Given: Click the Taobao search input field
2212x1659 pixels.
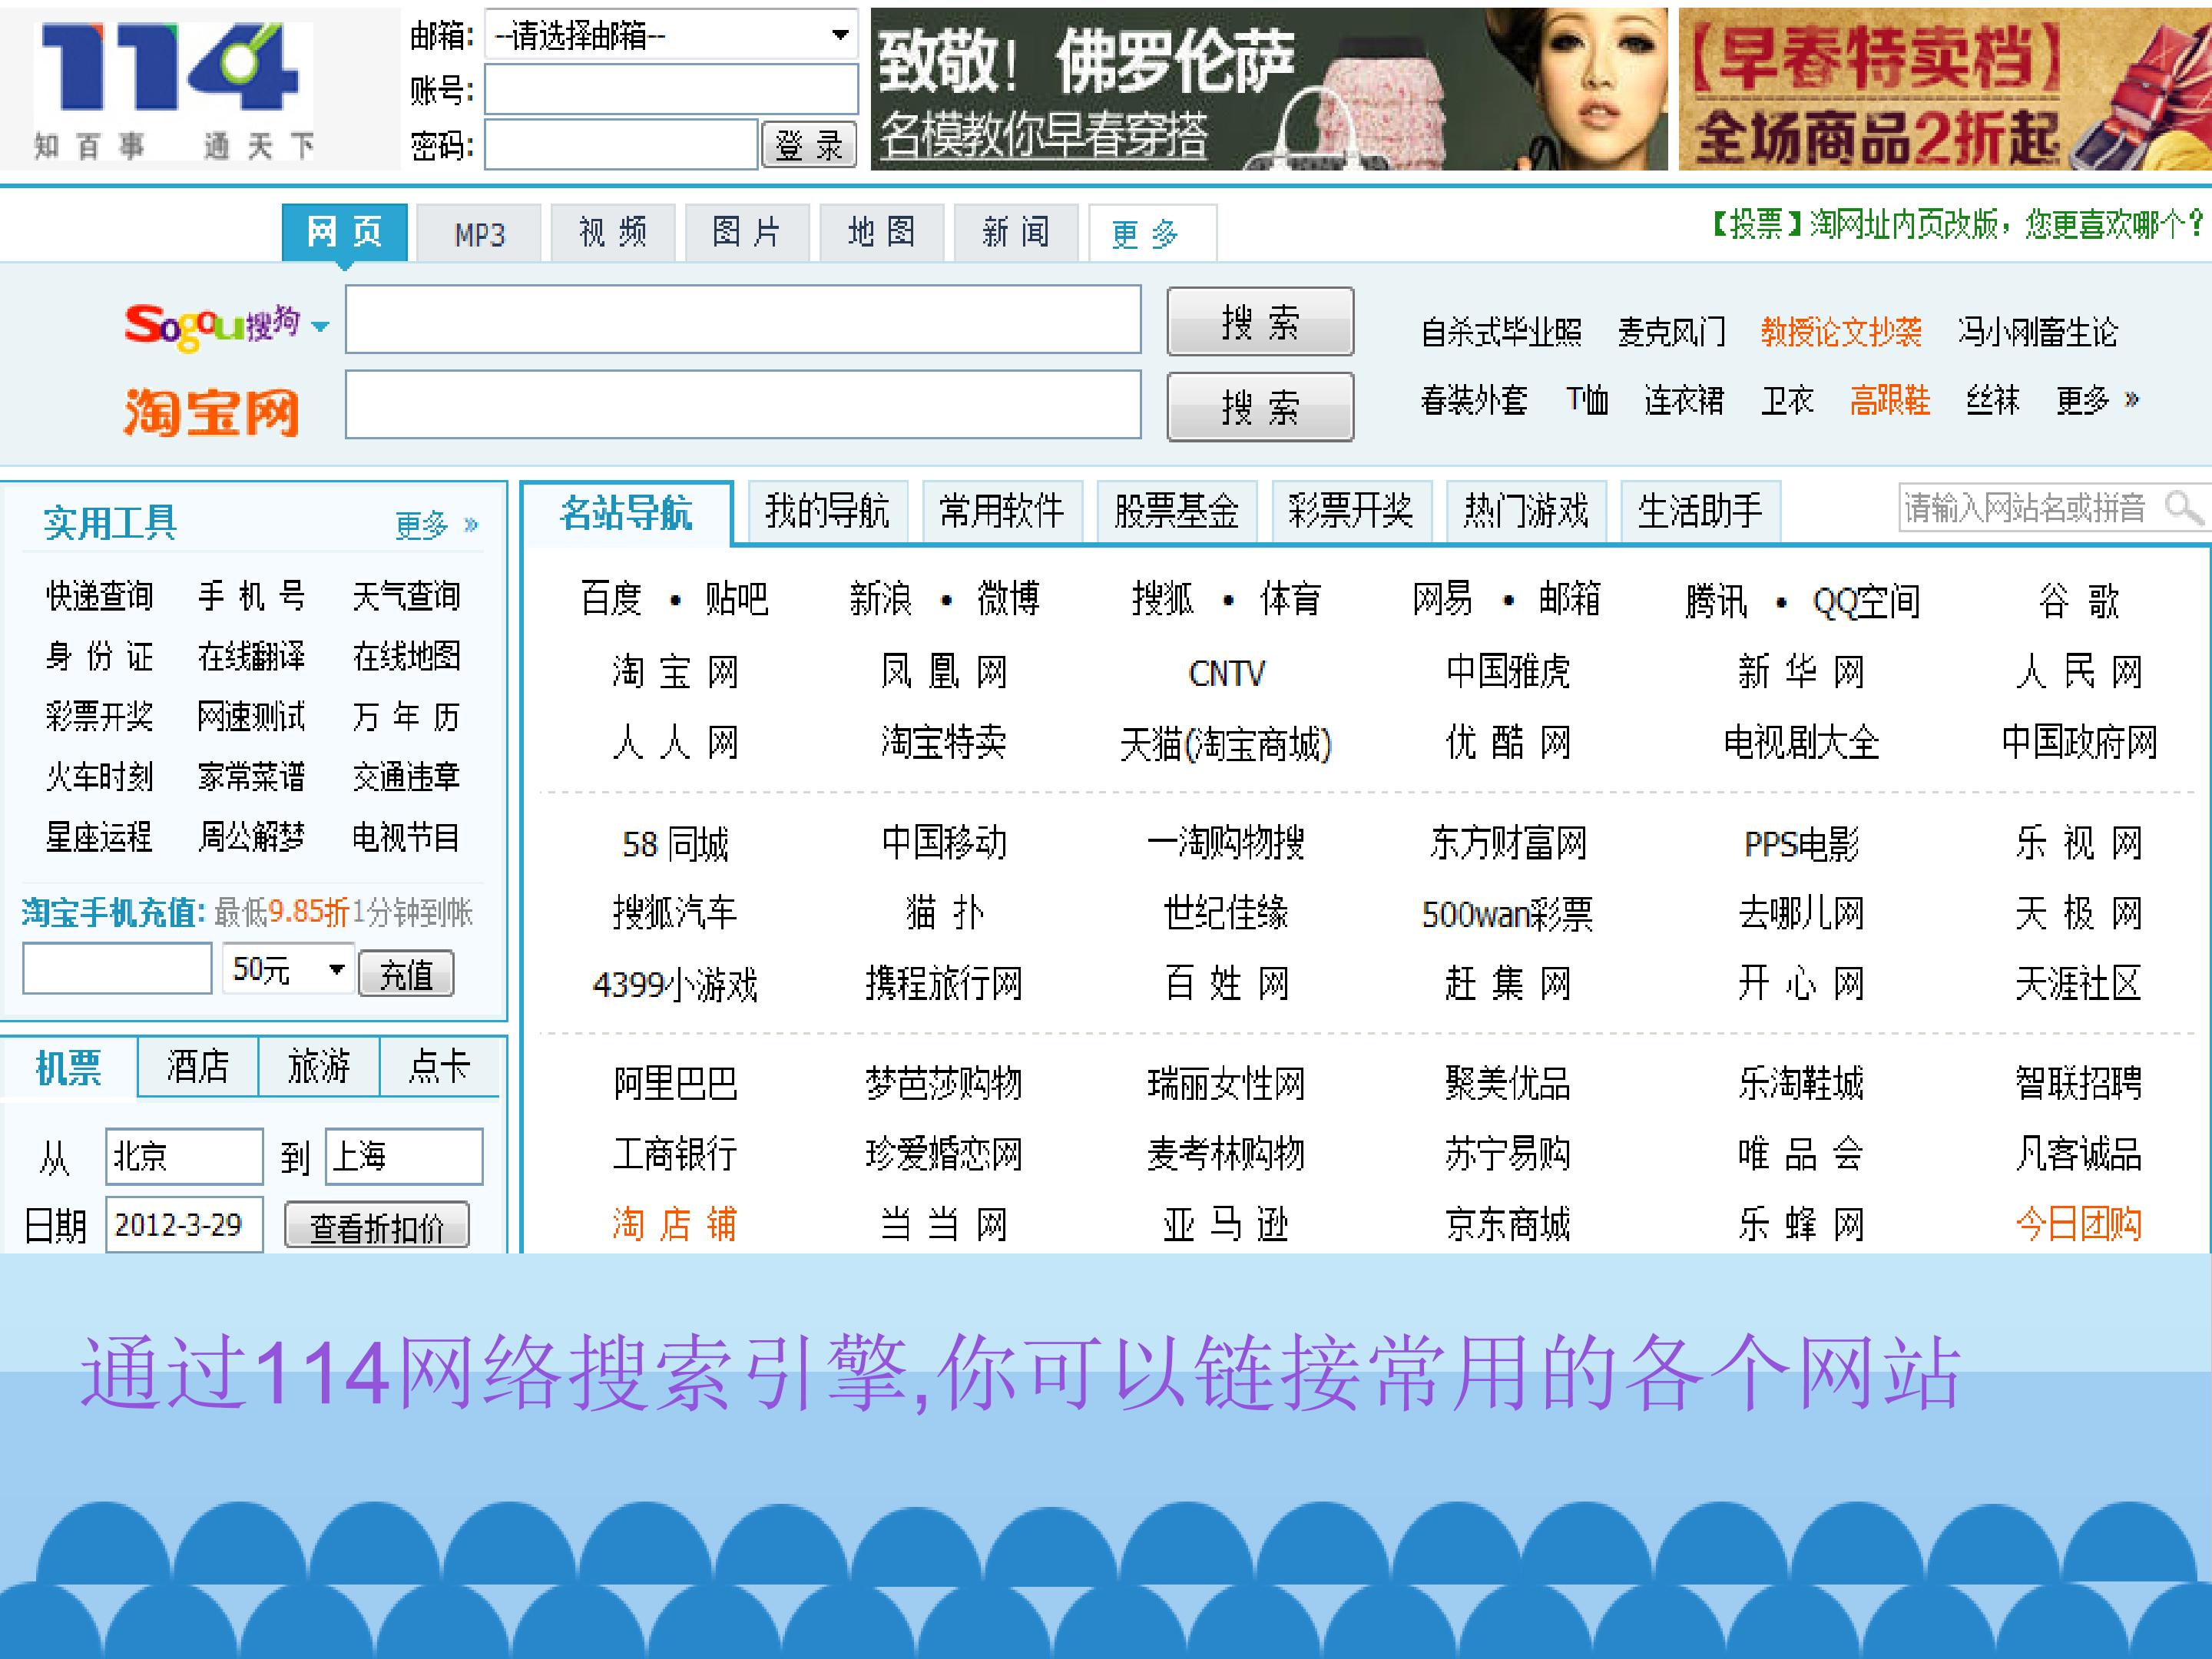Looking at the screenshot, I should coord(743,405).
